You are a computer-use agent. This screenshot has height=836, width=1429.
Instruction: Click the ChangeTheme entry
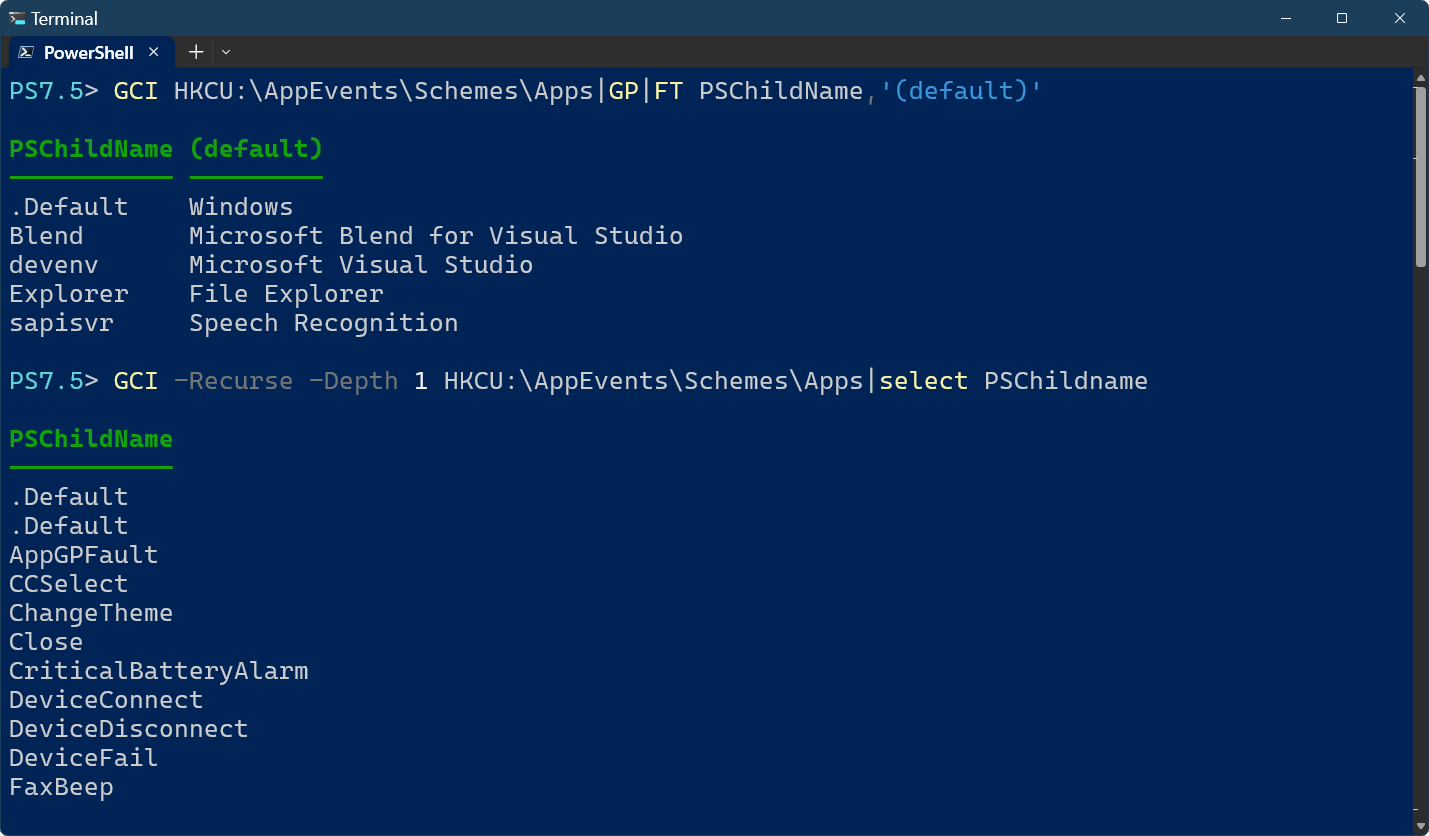pyautogui.click(x=91, y=613)
